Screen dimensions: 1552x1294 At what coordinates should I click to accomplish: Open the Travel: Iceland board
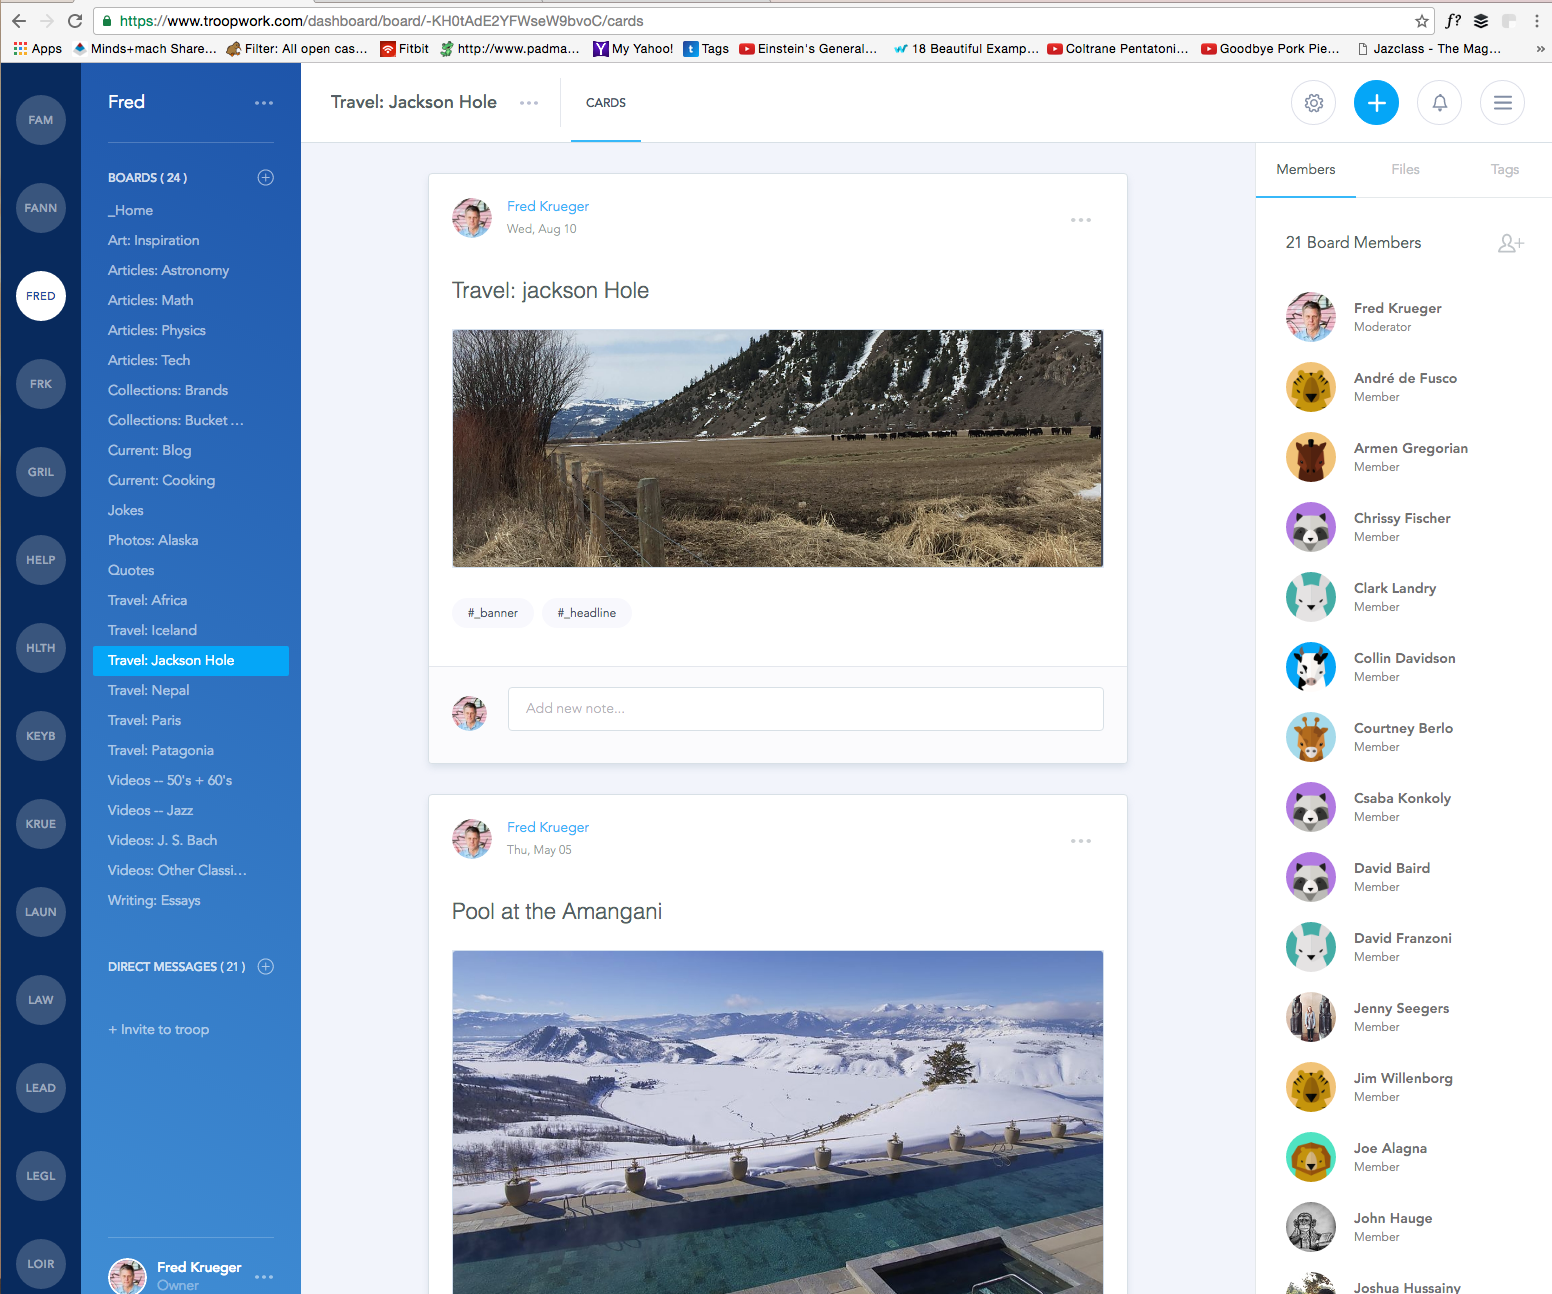tap(153, 630)
